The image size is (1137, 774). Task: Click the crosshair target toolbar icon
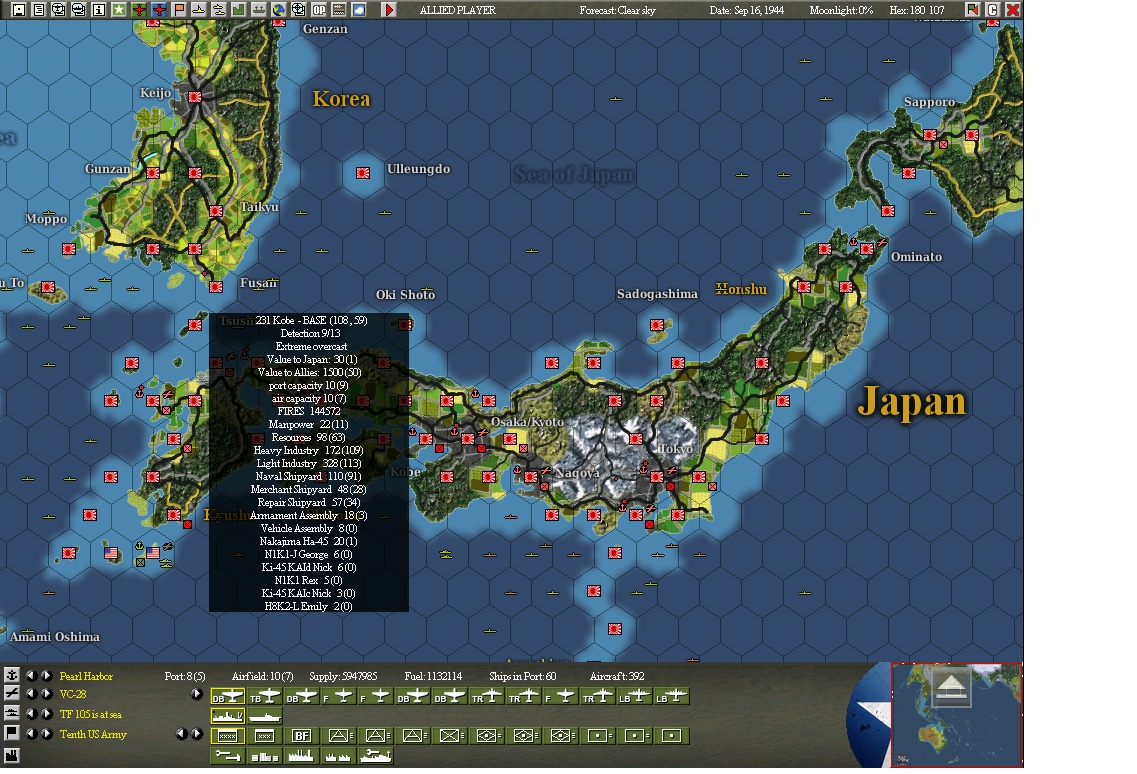pyautogui.click(x=299, y=9)
